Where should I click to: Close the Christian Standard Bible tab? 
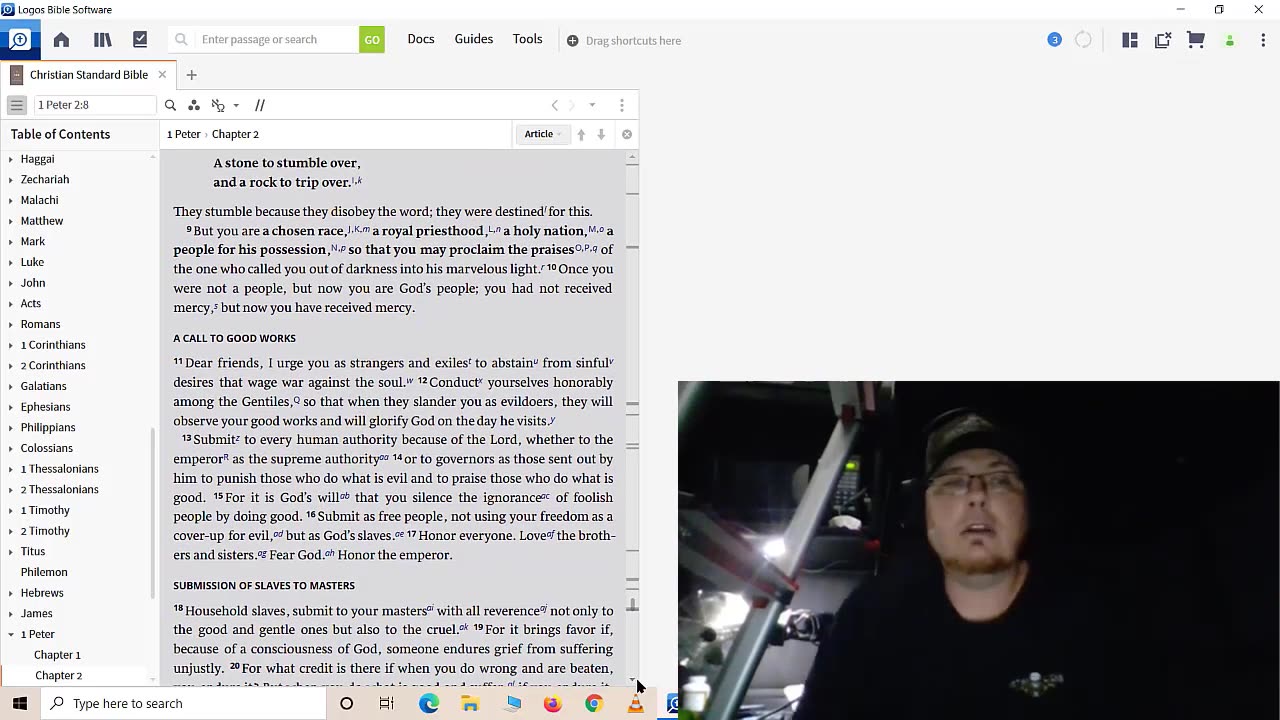click(162, 75)
